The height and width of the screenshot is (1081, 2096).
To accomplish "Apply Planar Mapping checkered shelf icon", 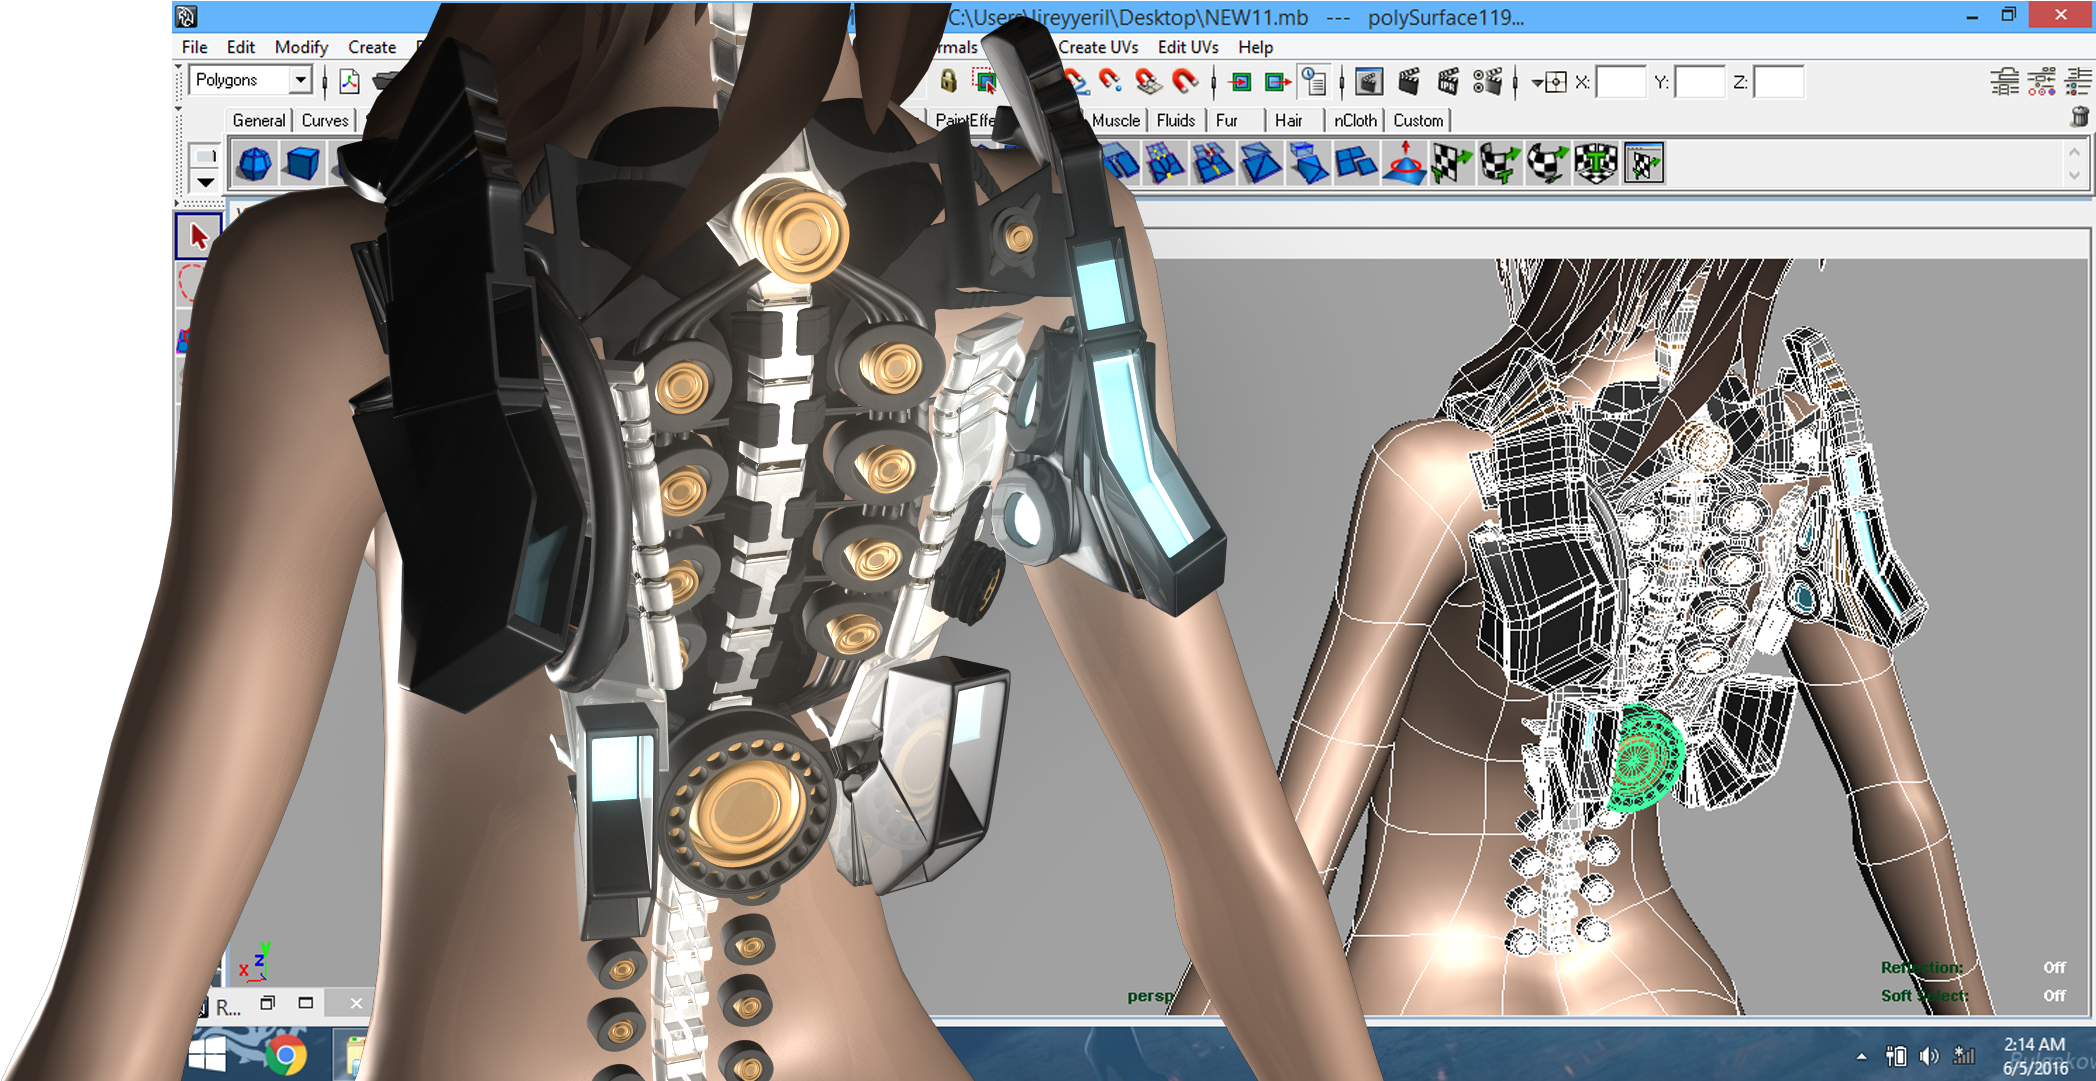I will [x=1451, y=163].
